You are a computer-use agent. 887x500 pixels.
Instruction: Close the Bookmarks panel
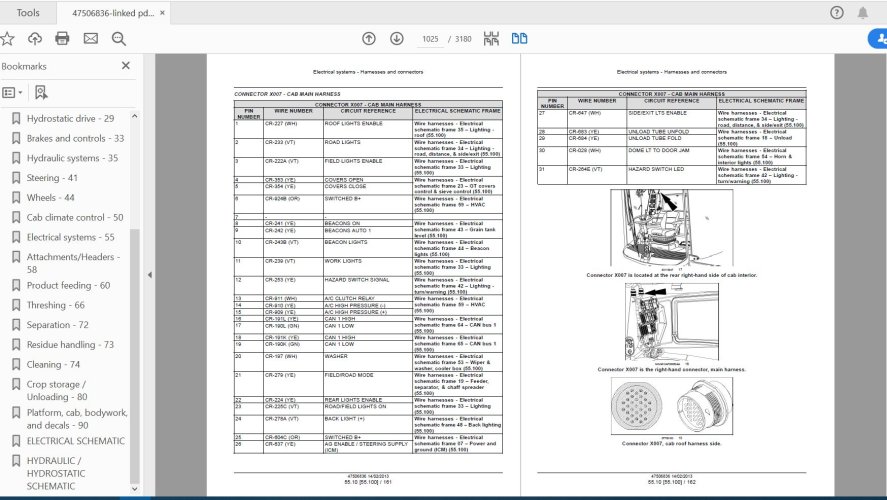pyautogui.click(x=126, y=66)
